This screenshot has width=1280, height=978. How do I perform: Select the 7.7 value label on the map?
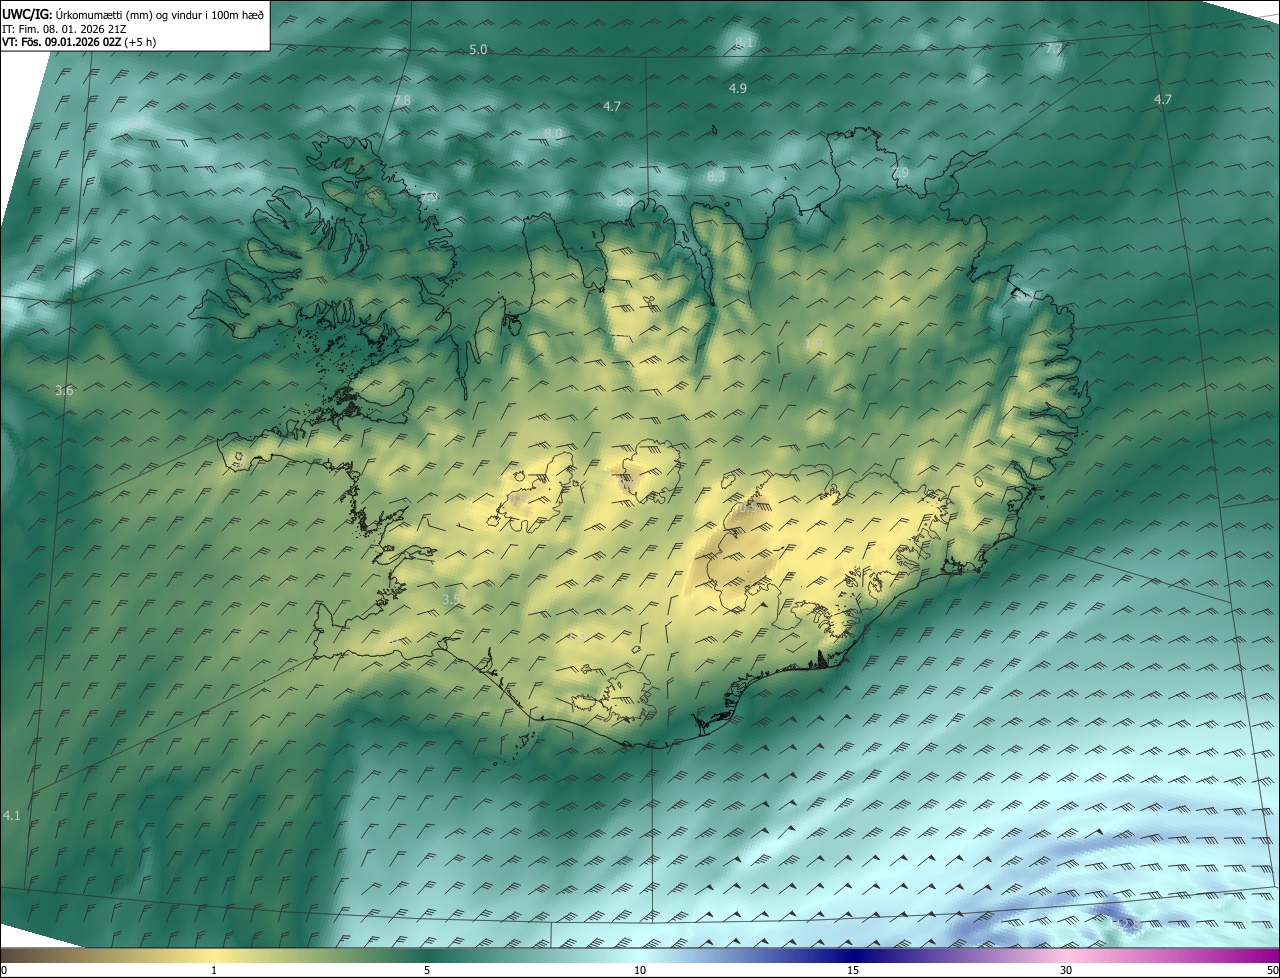1054,48
